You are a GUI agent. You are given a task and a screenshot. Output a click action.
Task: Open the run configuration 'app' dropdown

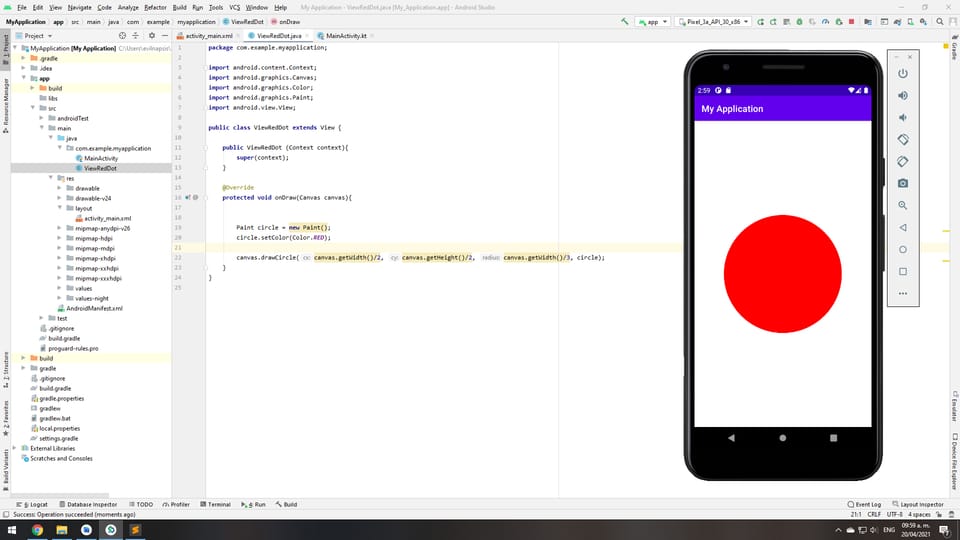coord(653,21)
